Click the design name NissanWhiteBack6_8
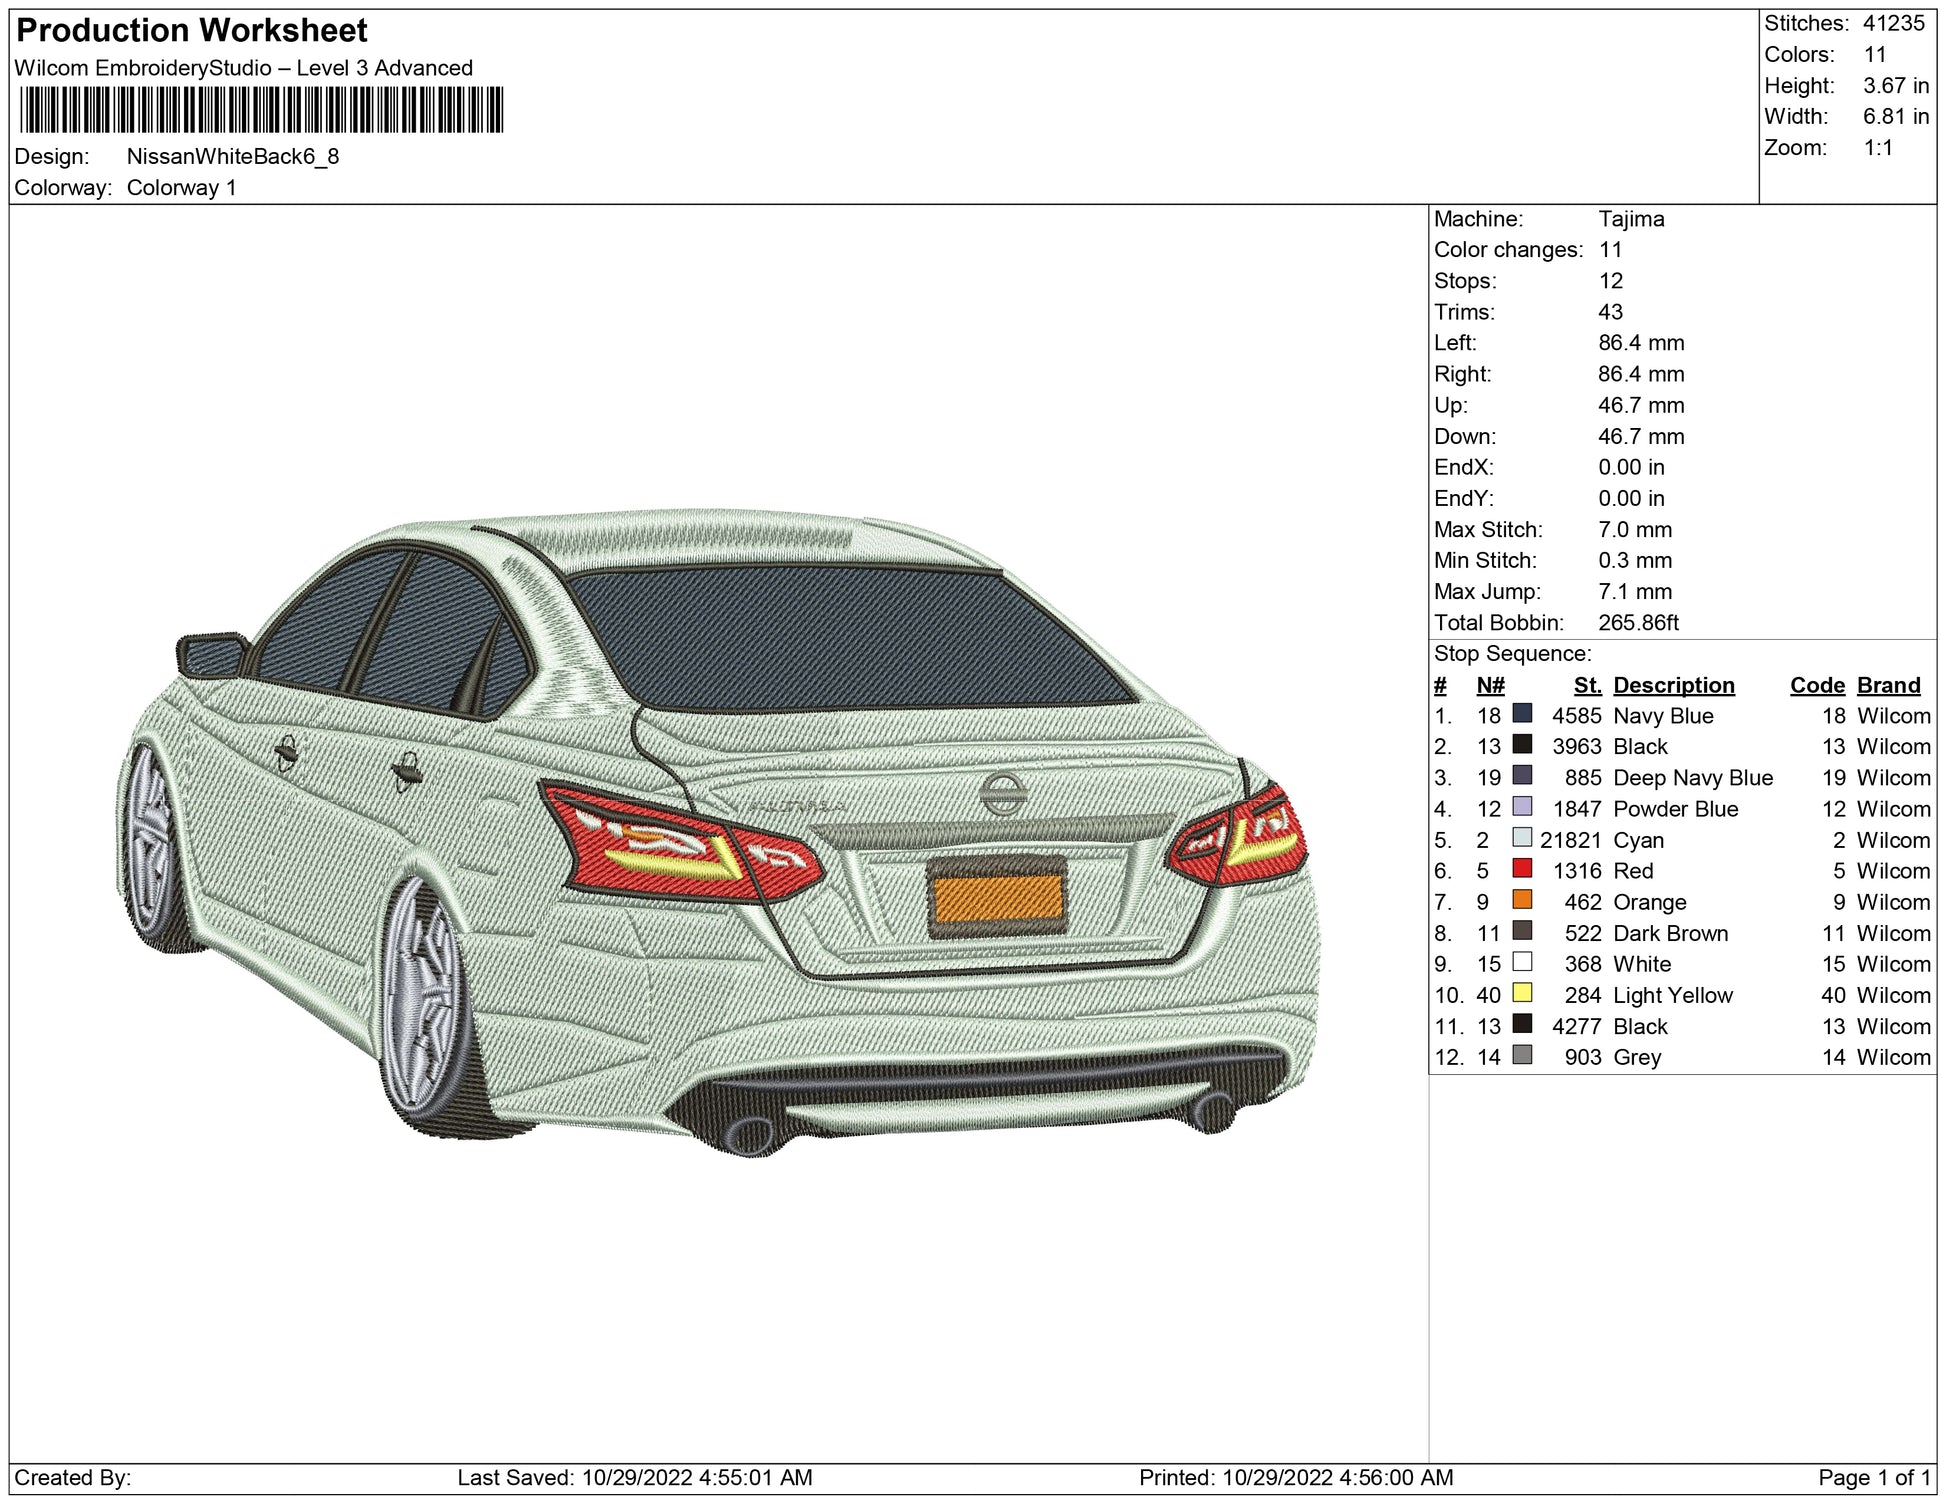The width and height of the screenshot is (1946, 1497). click(233, 157)
